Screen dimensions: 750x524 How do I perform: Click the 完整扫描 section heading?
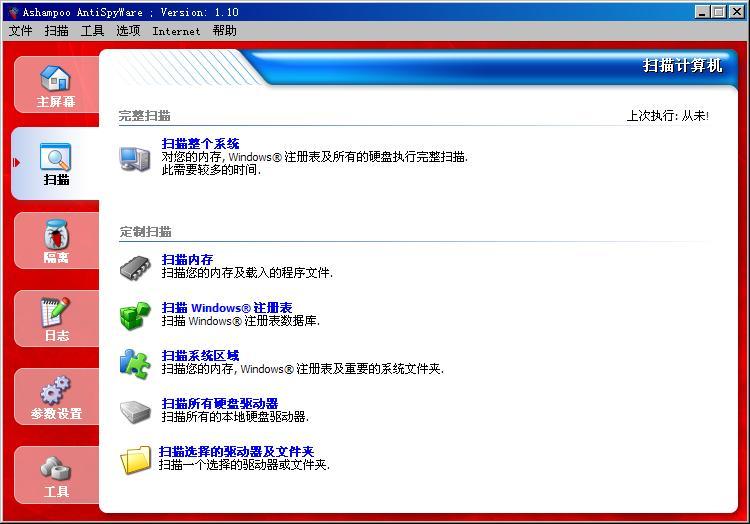tap(144, 116)
